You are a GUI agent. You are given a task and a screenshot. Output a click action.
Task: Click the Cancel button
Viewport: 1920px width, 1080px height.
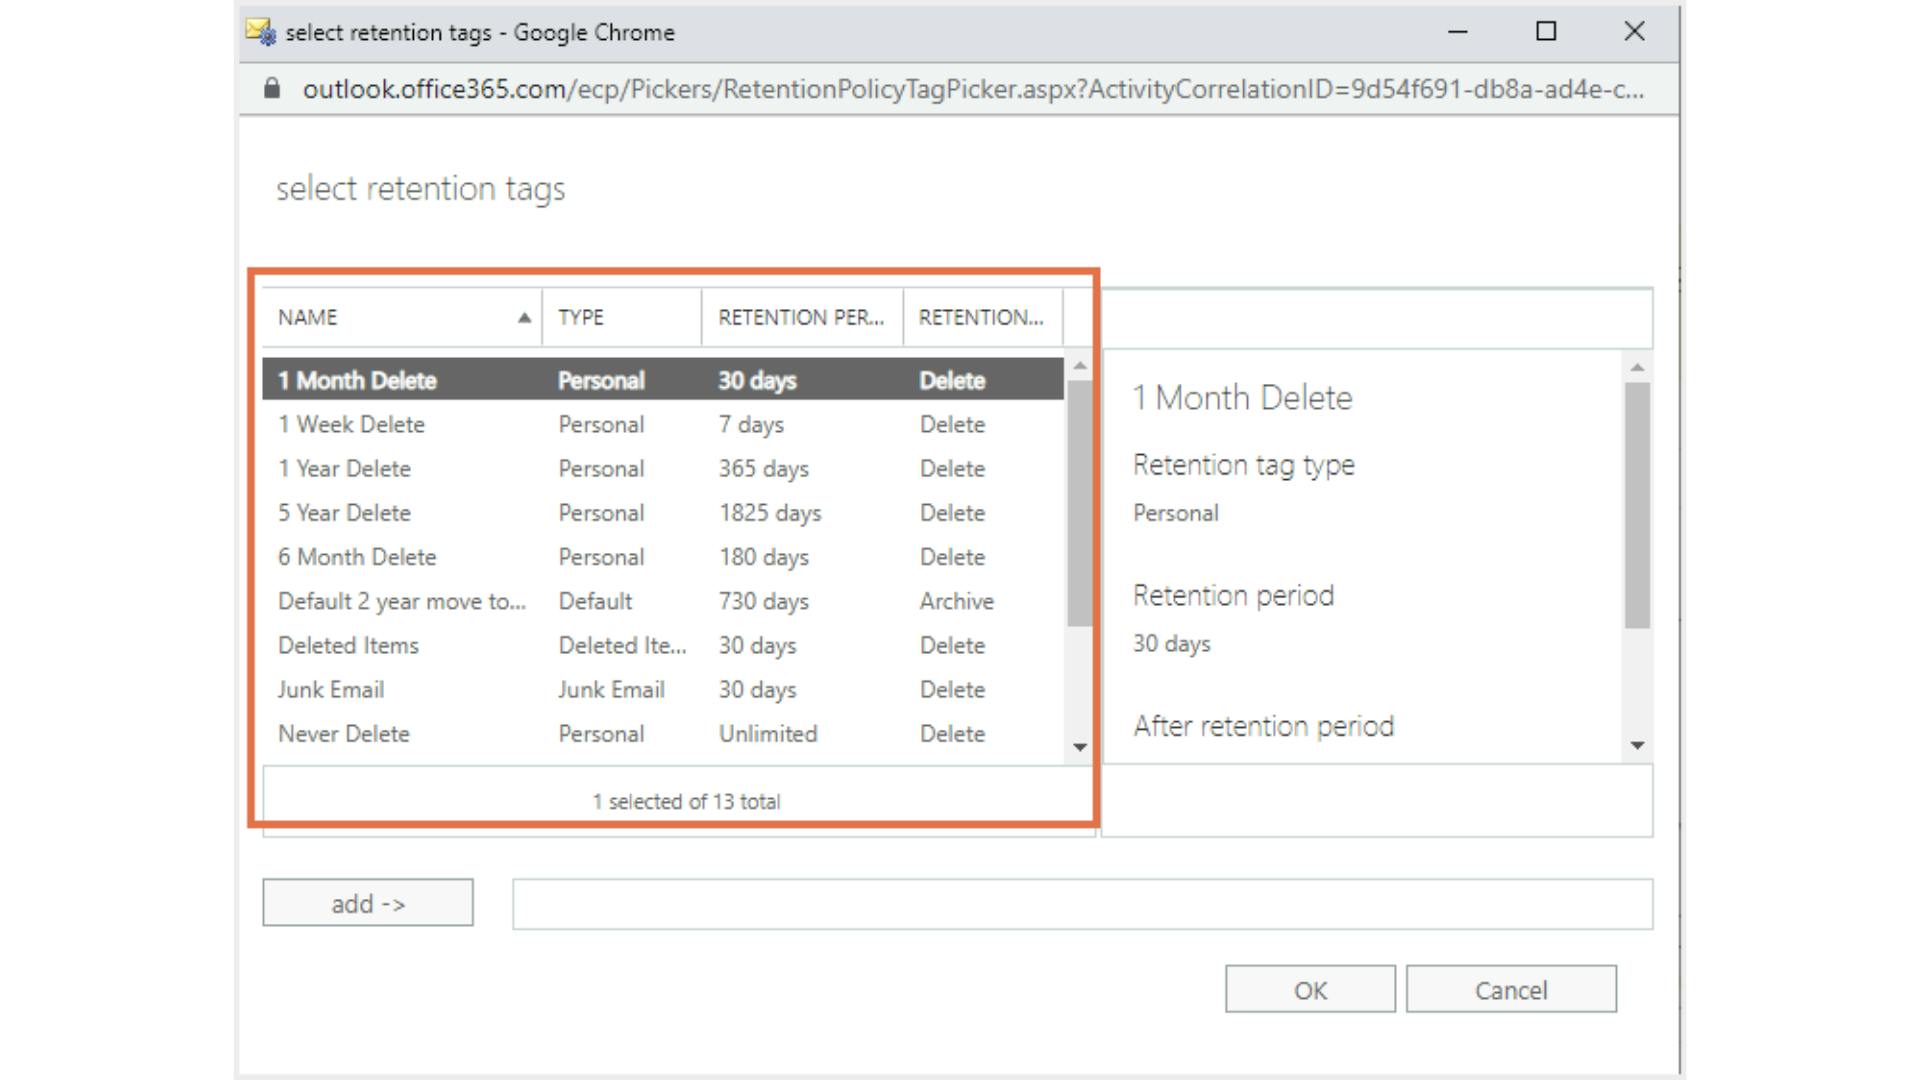point(1510,990)
